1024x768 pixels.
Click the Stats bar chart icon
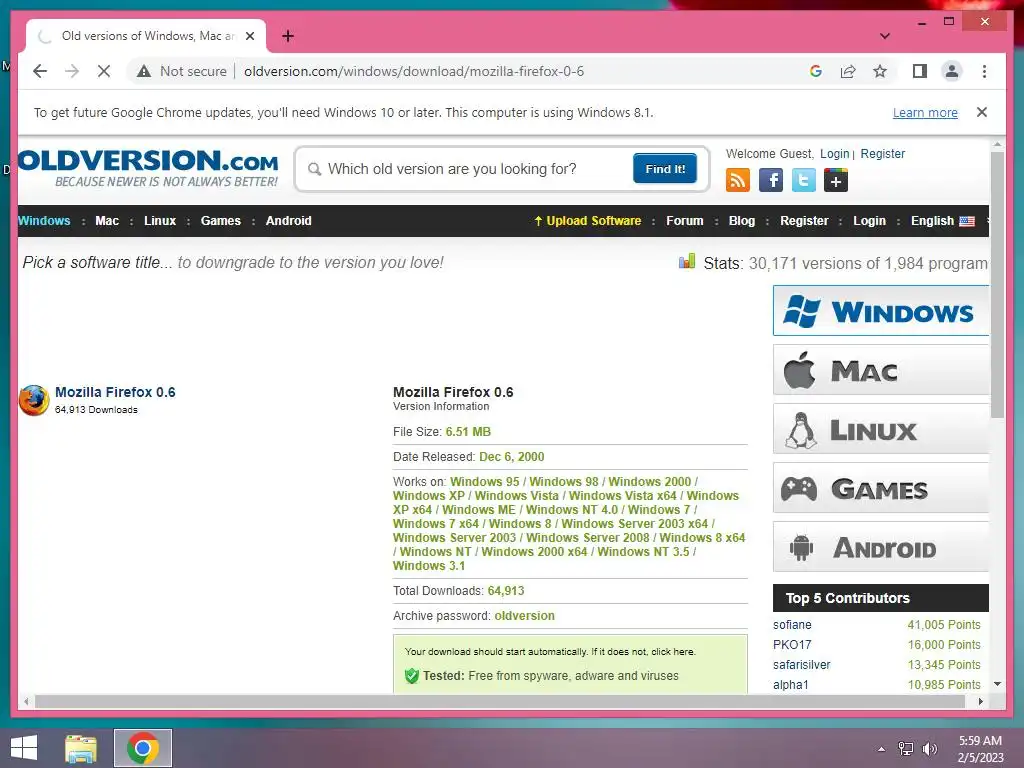tap(686, 262)
